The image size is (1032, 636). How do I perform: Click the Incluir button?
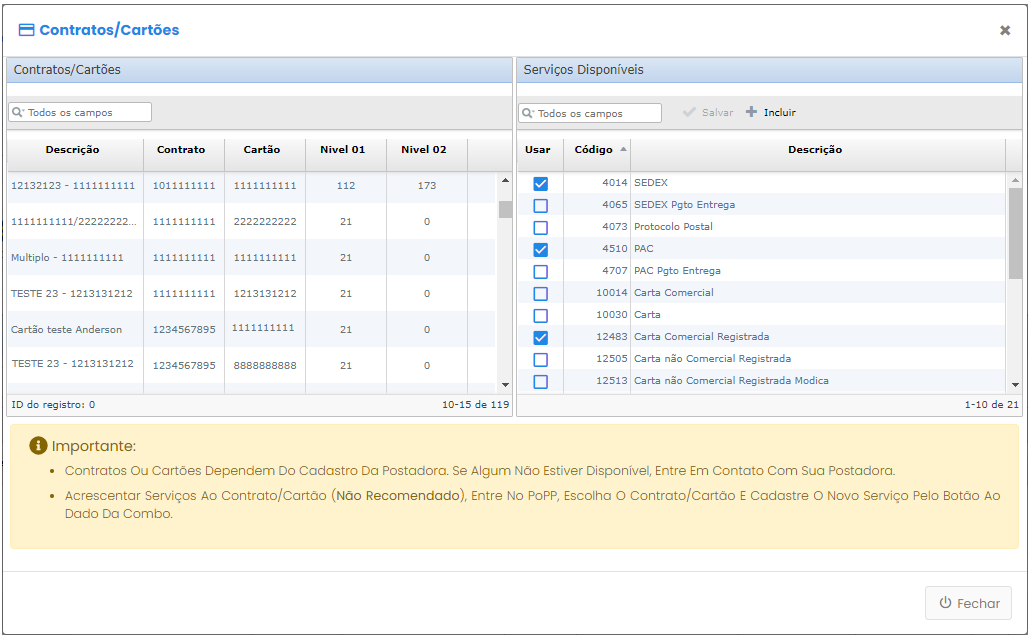[x=771, y=113]
